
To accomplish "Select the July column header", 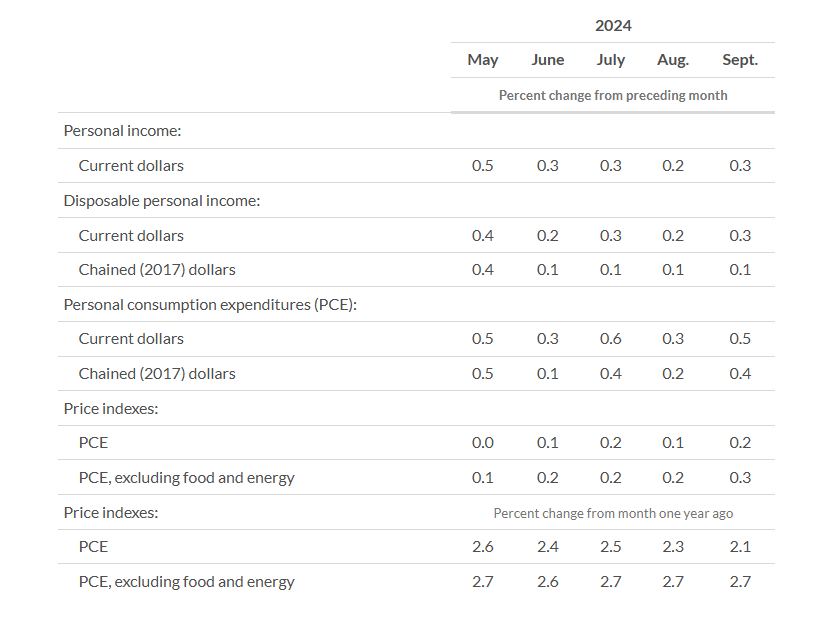I will (610, 60).
